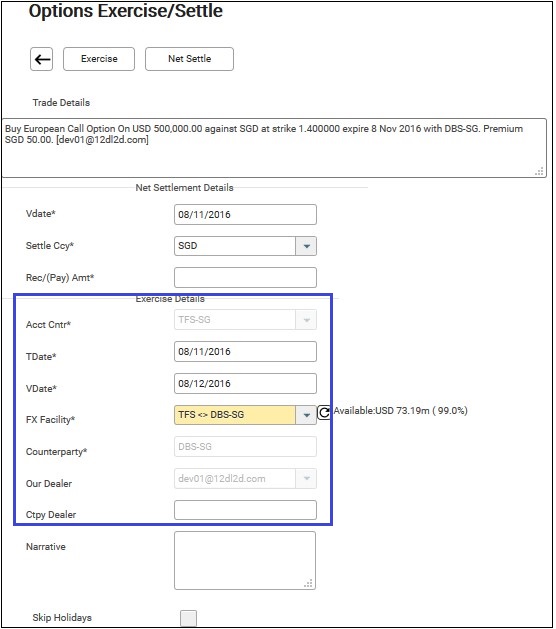The image size is (556, 629).
Task: Click the back arrow button
Action: pos(42,59)
